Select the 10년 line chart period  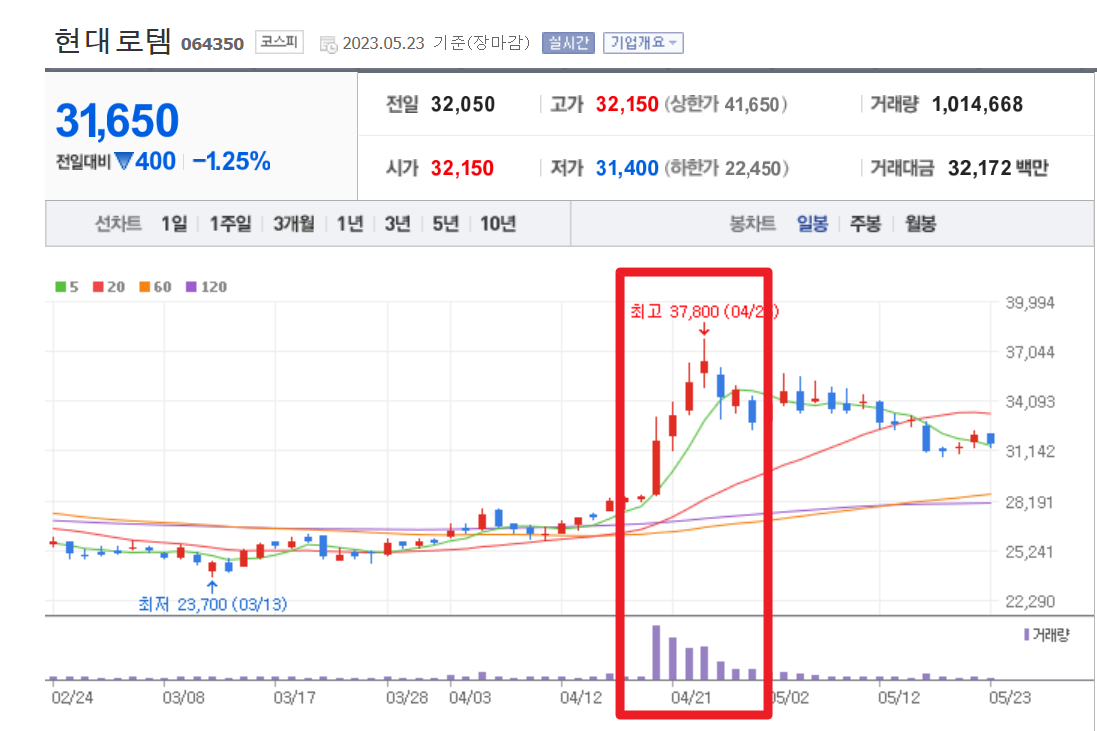coord(498,224)
